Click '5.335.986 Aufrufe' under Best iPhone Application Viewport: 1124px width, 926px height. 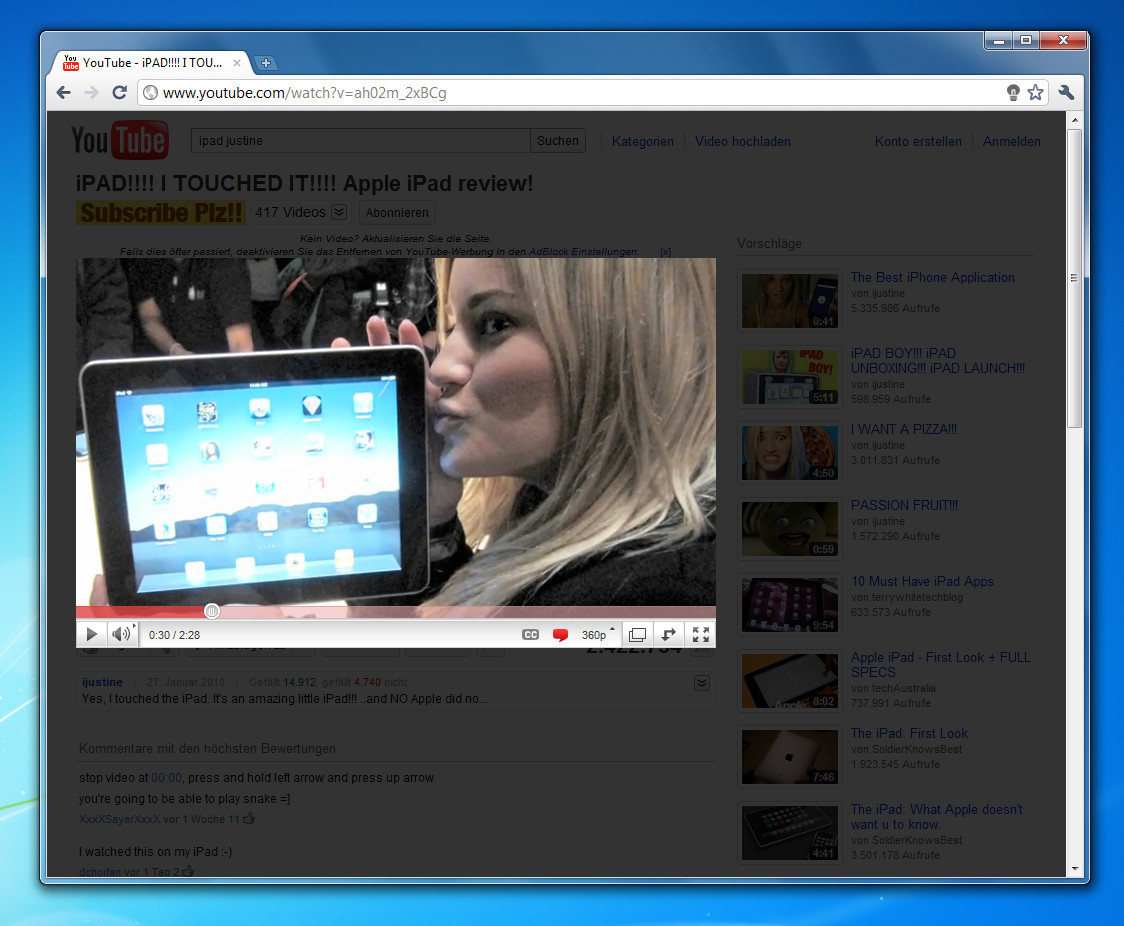pyautogui.click(x=895, y=308)
